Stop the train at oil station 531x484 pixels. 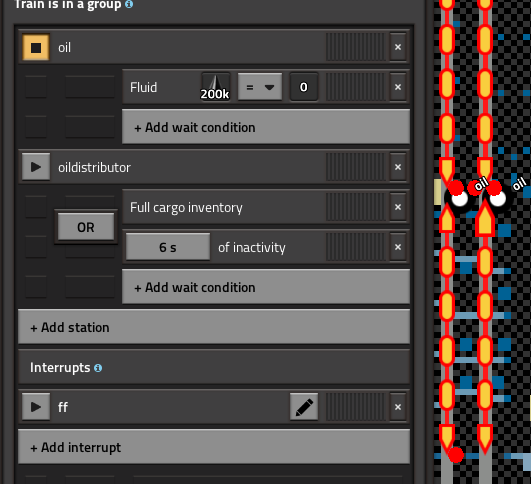[36, 47]
